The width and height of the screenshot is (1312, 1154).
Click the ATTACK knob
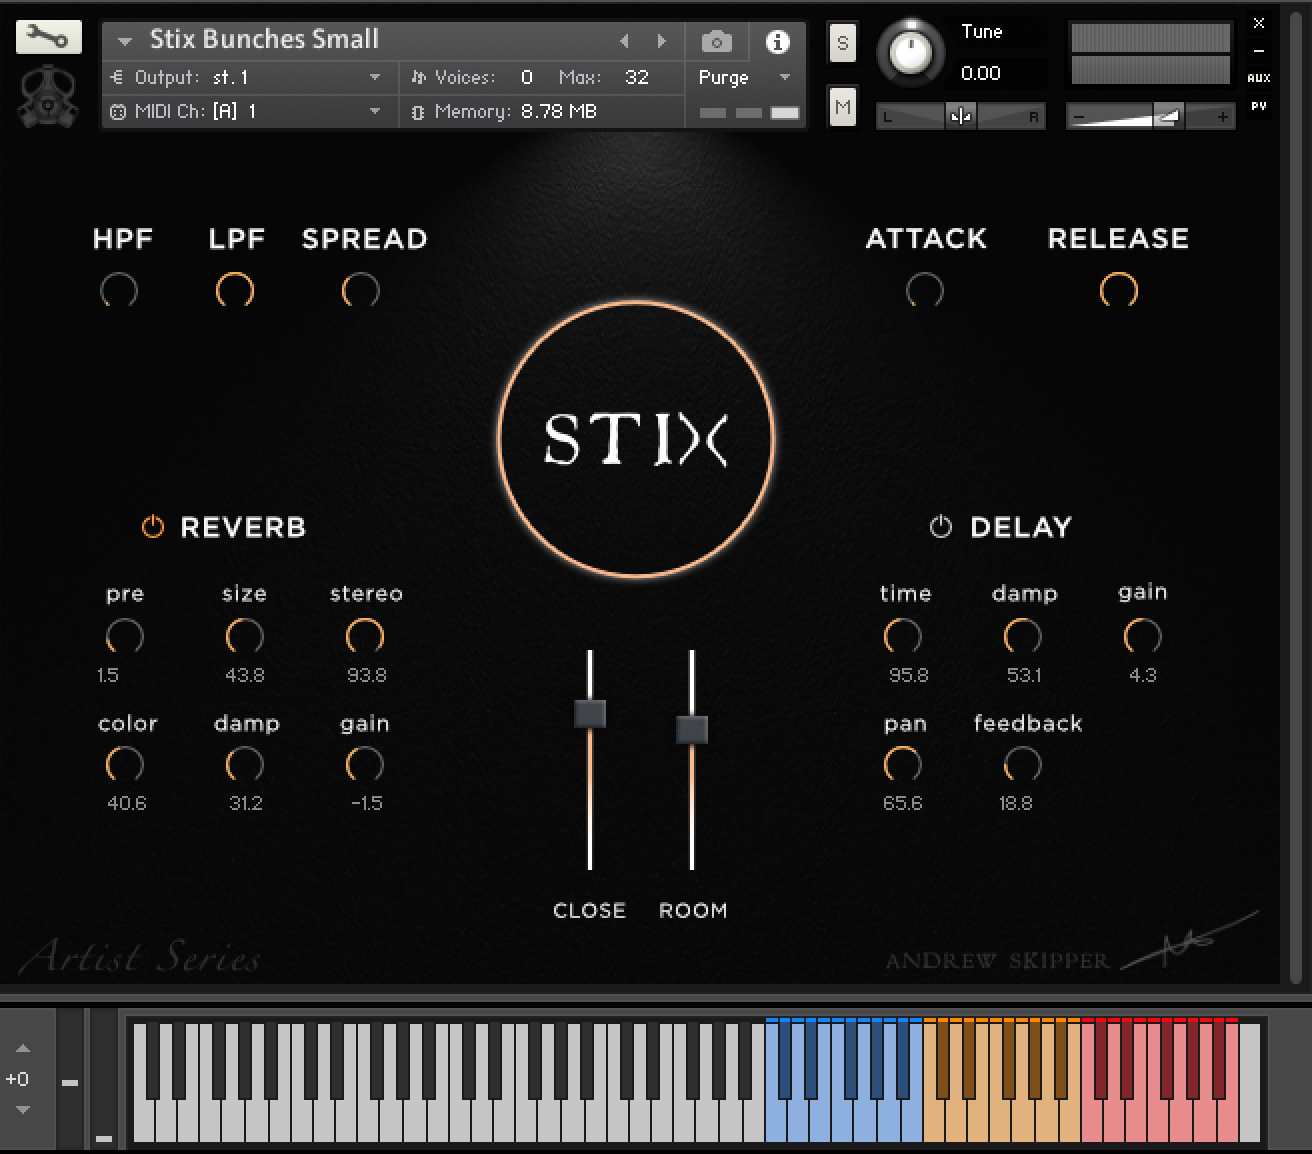925,291
